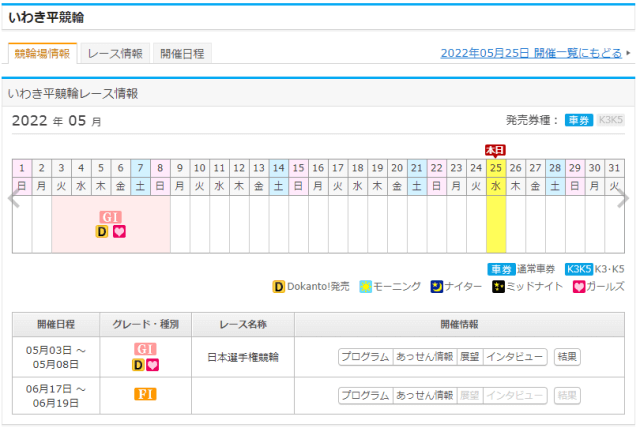Click the Midnight icon in the legend
The image size is (640, 428).
pyautogui.click(x=497, y=287)
